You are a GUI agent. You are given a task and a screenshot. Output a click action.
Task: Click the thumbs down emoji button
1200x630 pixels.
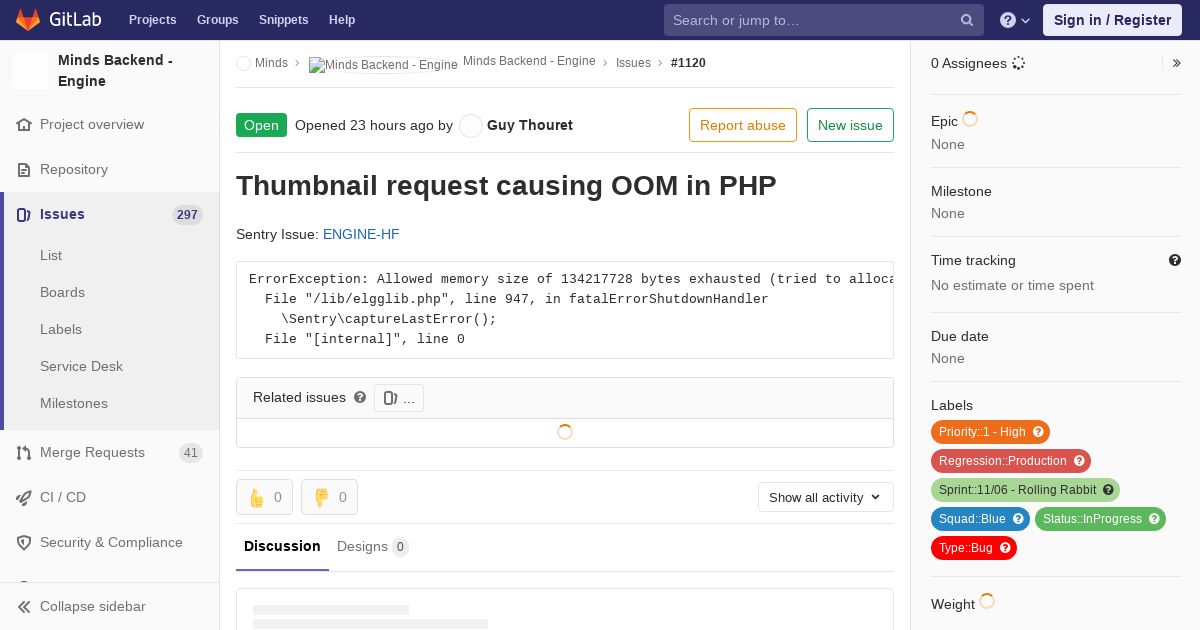pos(329,497)
